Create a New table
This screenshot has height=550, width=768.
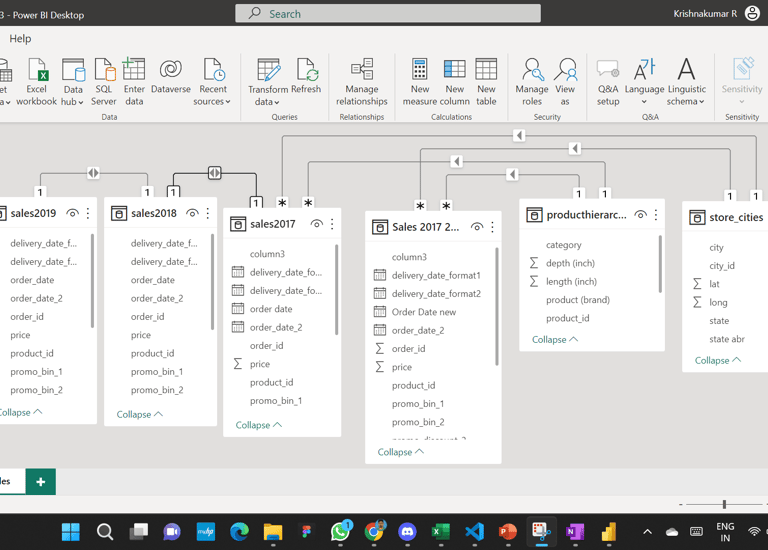(486, 81)
